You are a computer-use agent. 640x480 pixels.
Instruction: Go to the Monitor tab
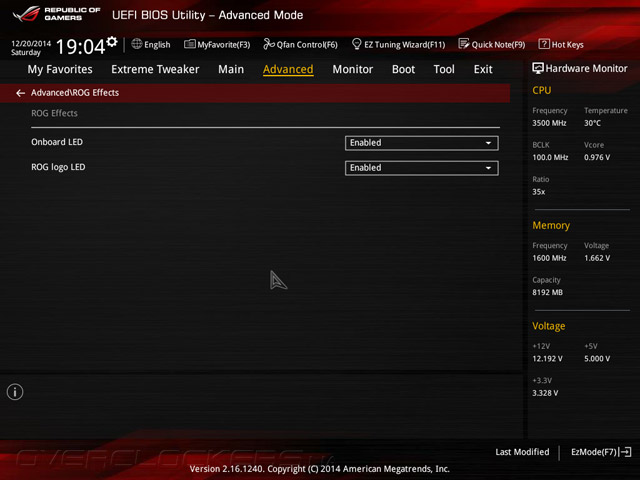pyautogui.click(x=353, y=69)
